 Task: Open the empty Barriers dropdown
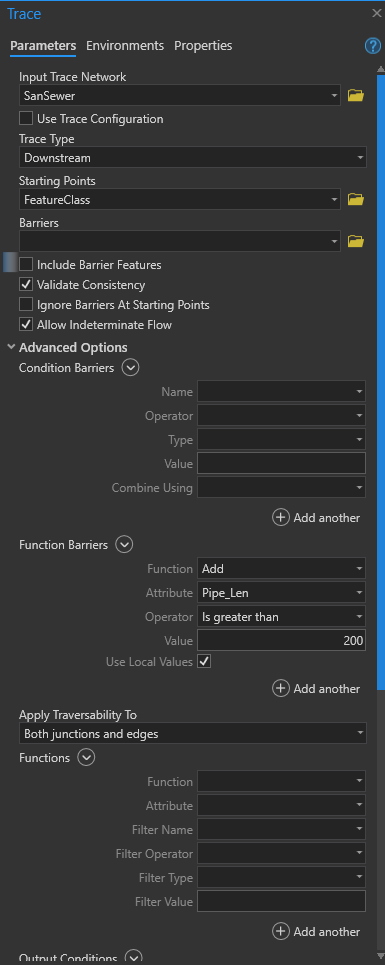coord(180,241)
